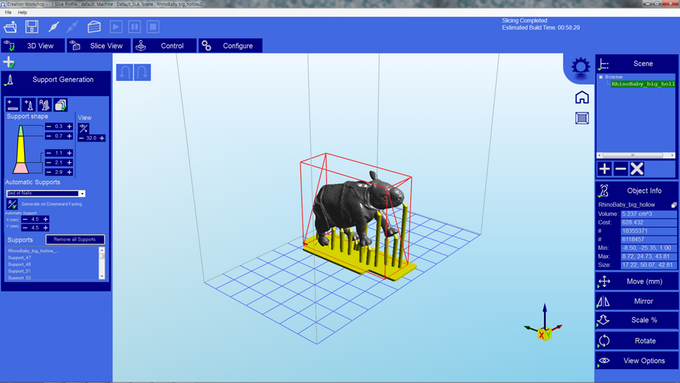Collapse the Scene panel header
680x383 pixels.
[x=636, y=64]
